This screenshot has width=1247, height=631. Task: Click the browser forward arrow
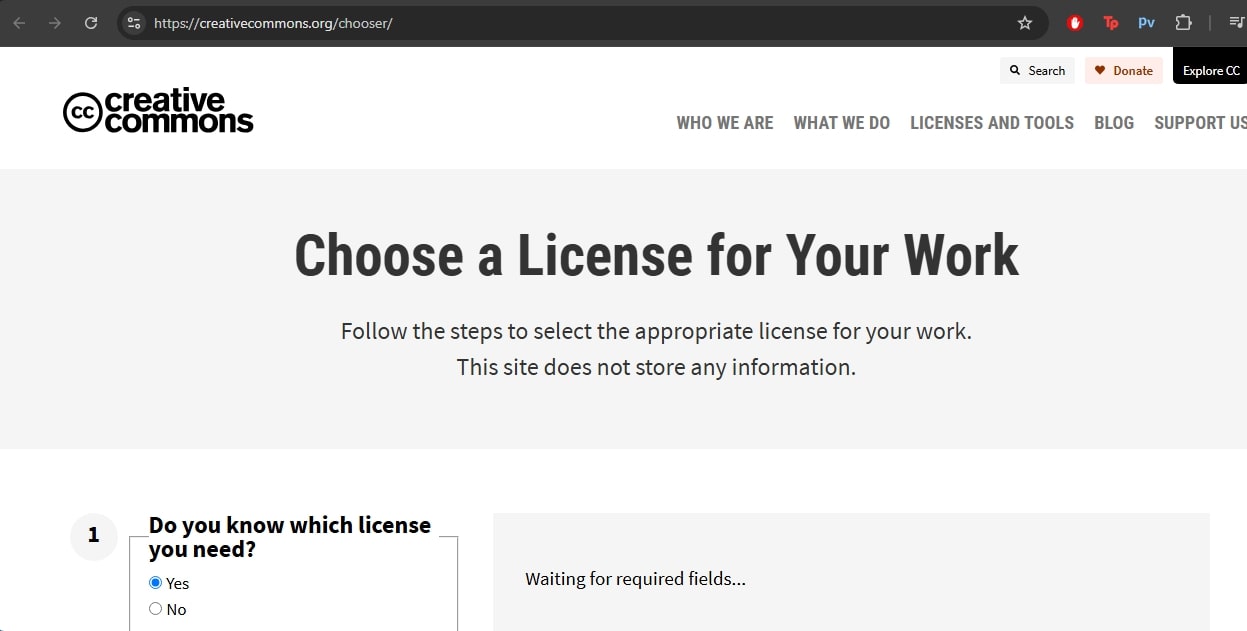click(x=55, y=22)
